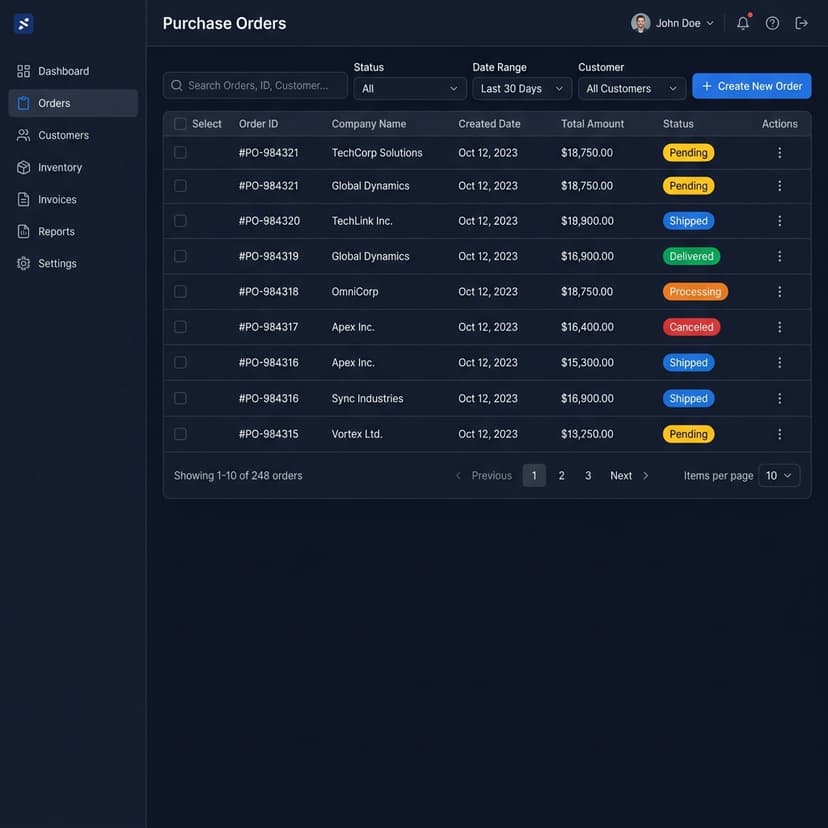Check the TechCorp Solutions row checkbox
The width and height of the screenshot is (828, 828).
click(180, 153)
